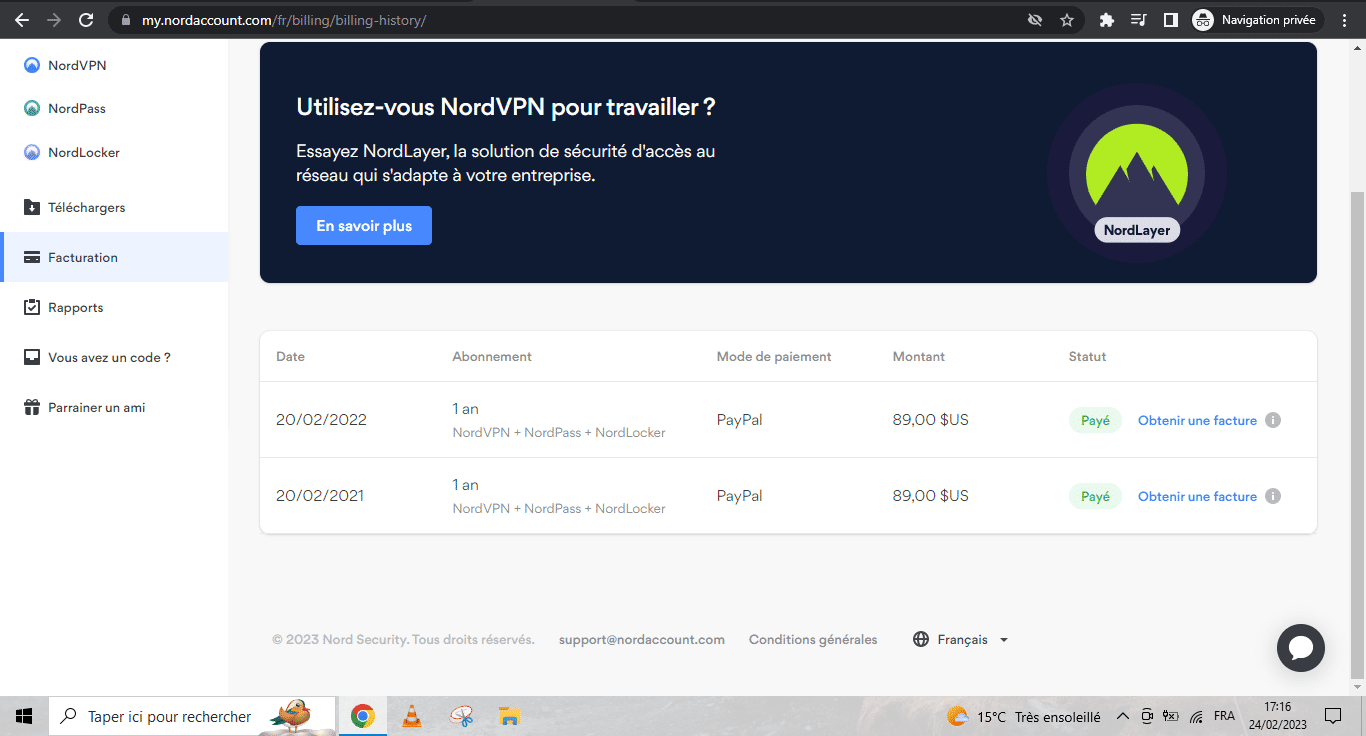
Task: Open the weather widget showing 15°C
Action: coord(1023,716)
